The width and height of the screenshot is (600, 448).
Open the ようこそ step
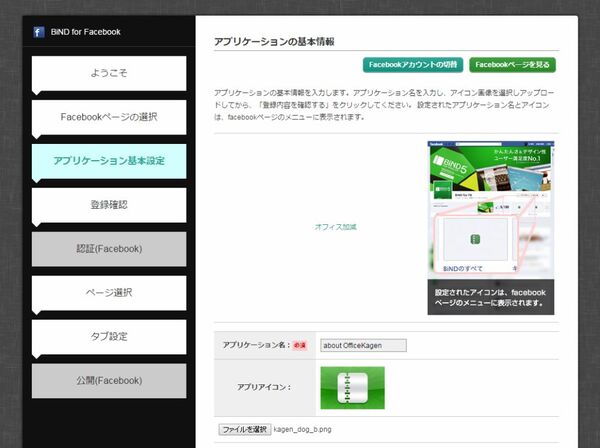click(x=109, y=73)
